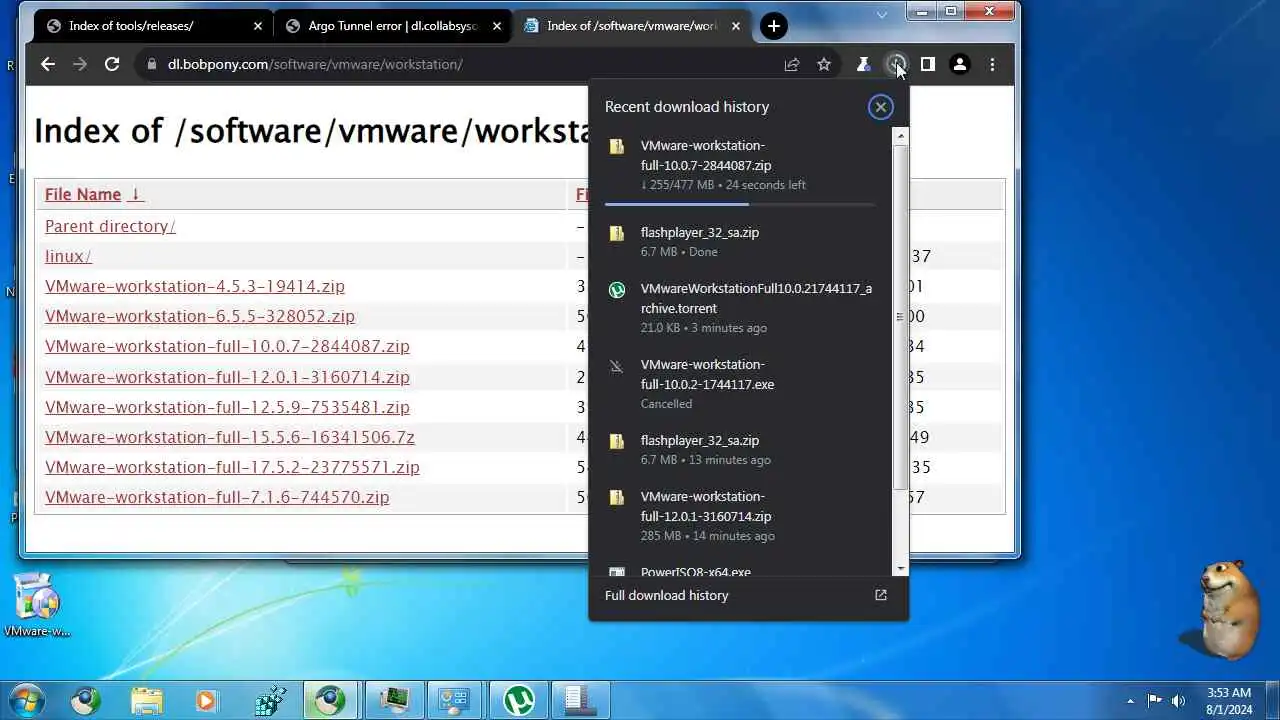Click the download list down arrow

[900, 568]
